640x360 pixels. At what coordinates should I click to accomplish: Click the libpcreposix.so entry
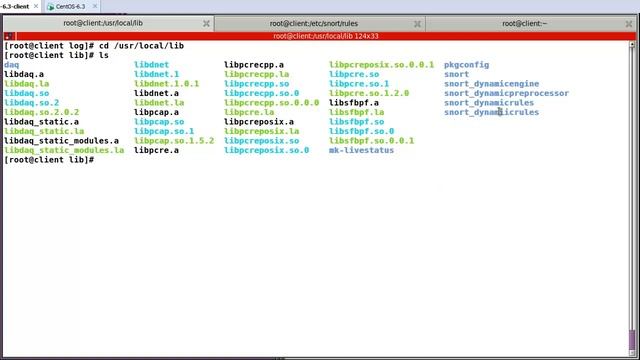(261, 140)
